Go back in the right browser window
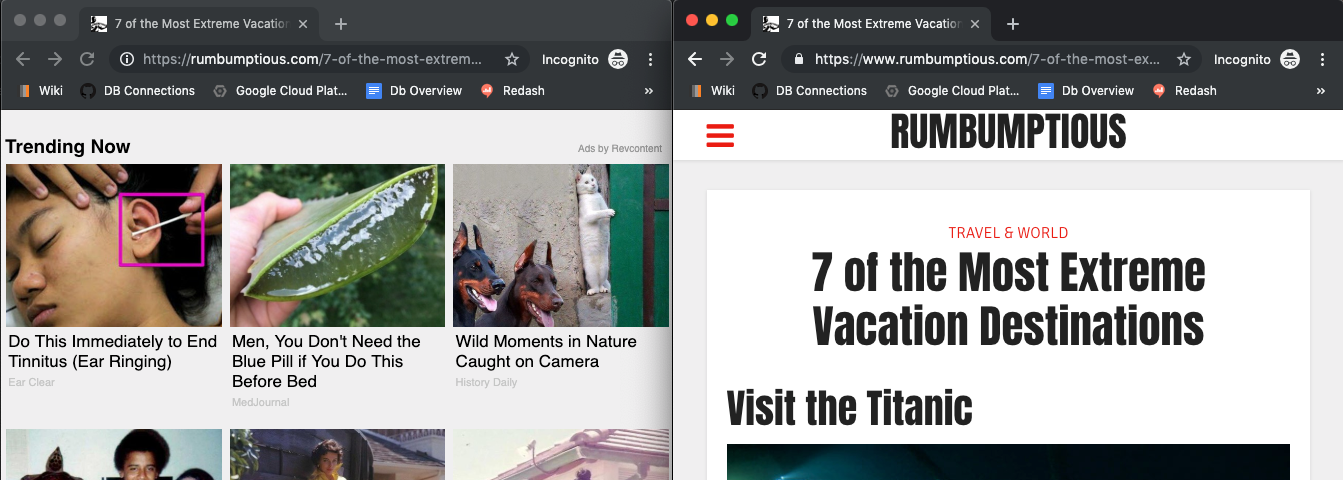This screenshot has width=1343, height=480. click(x=696, y=59)
